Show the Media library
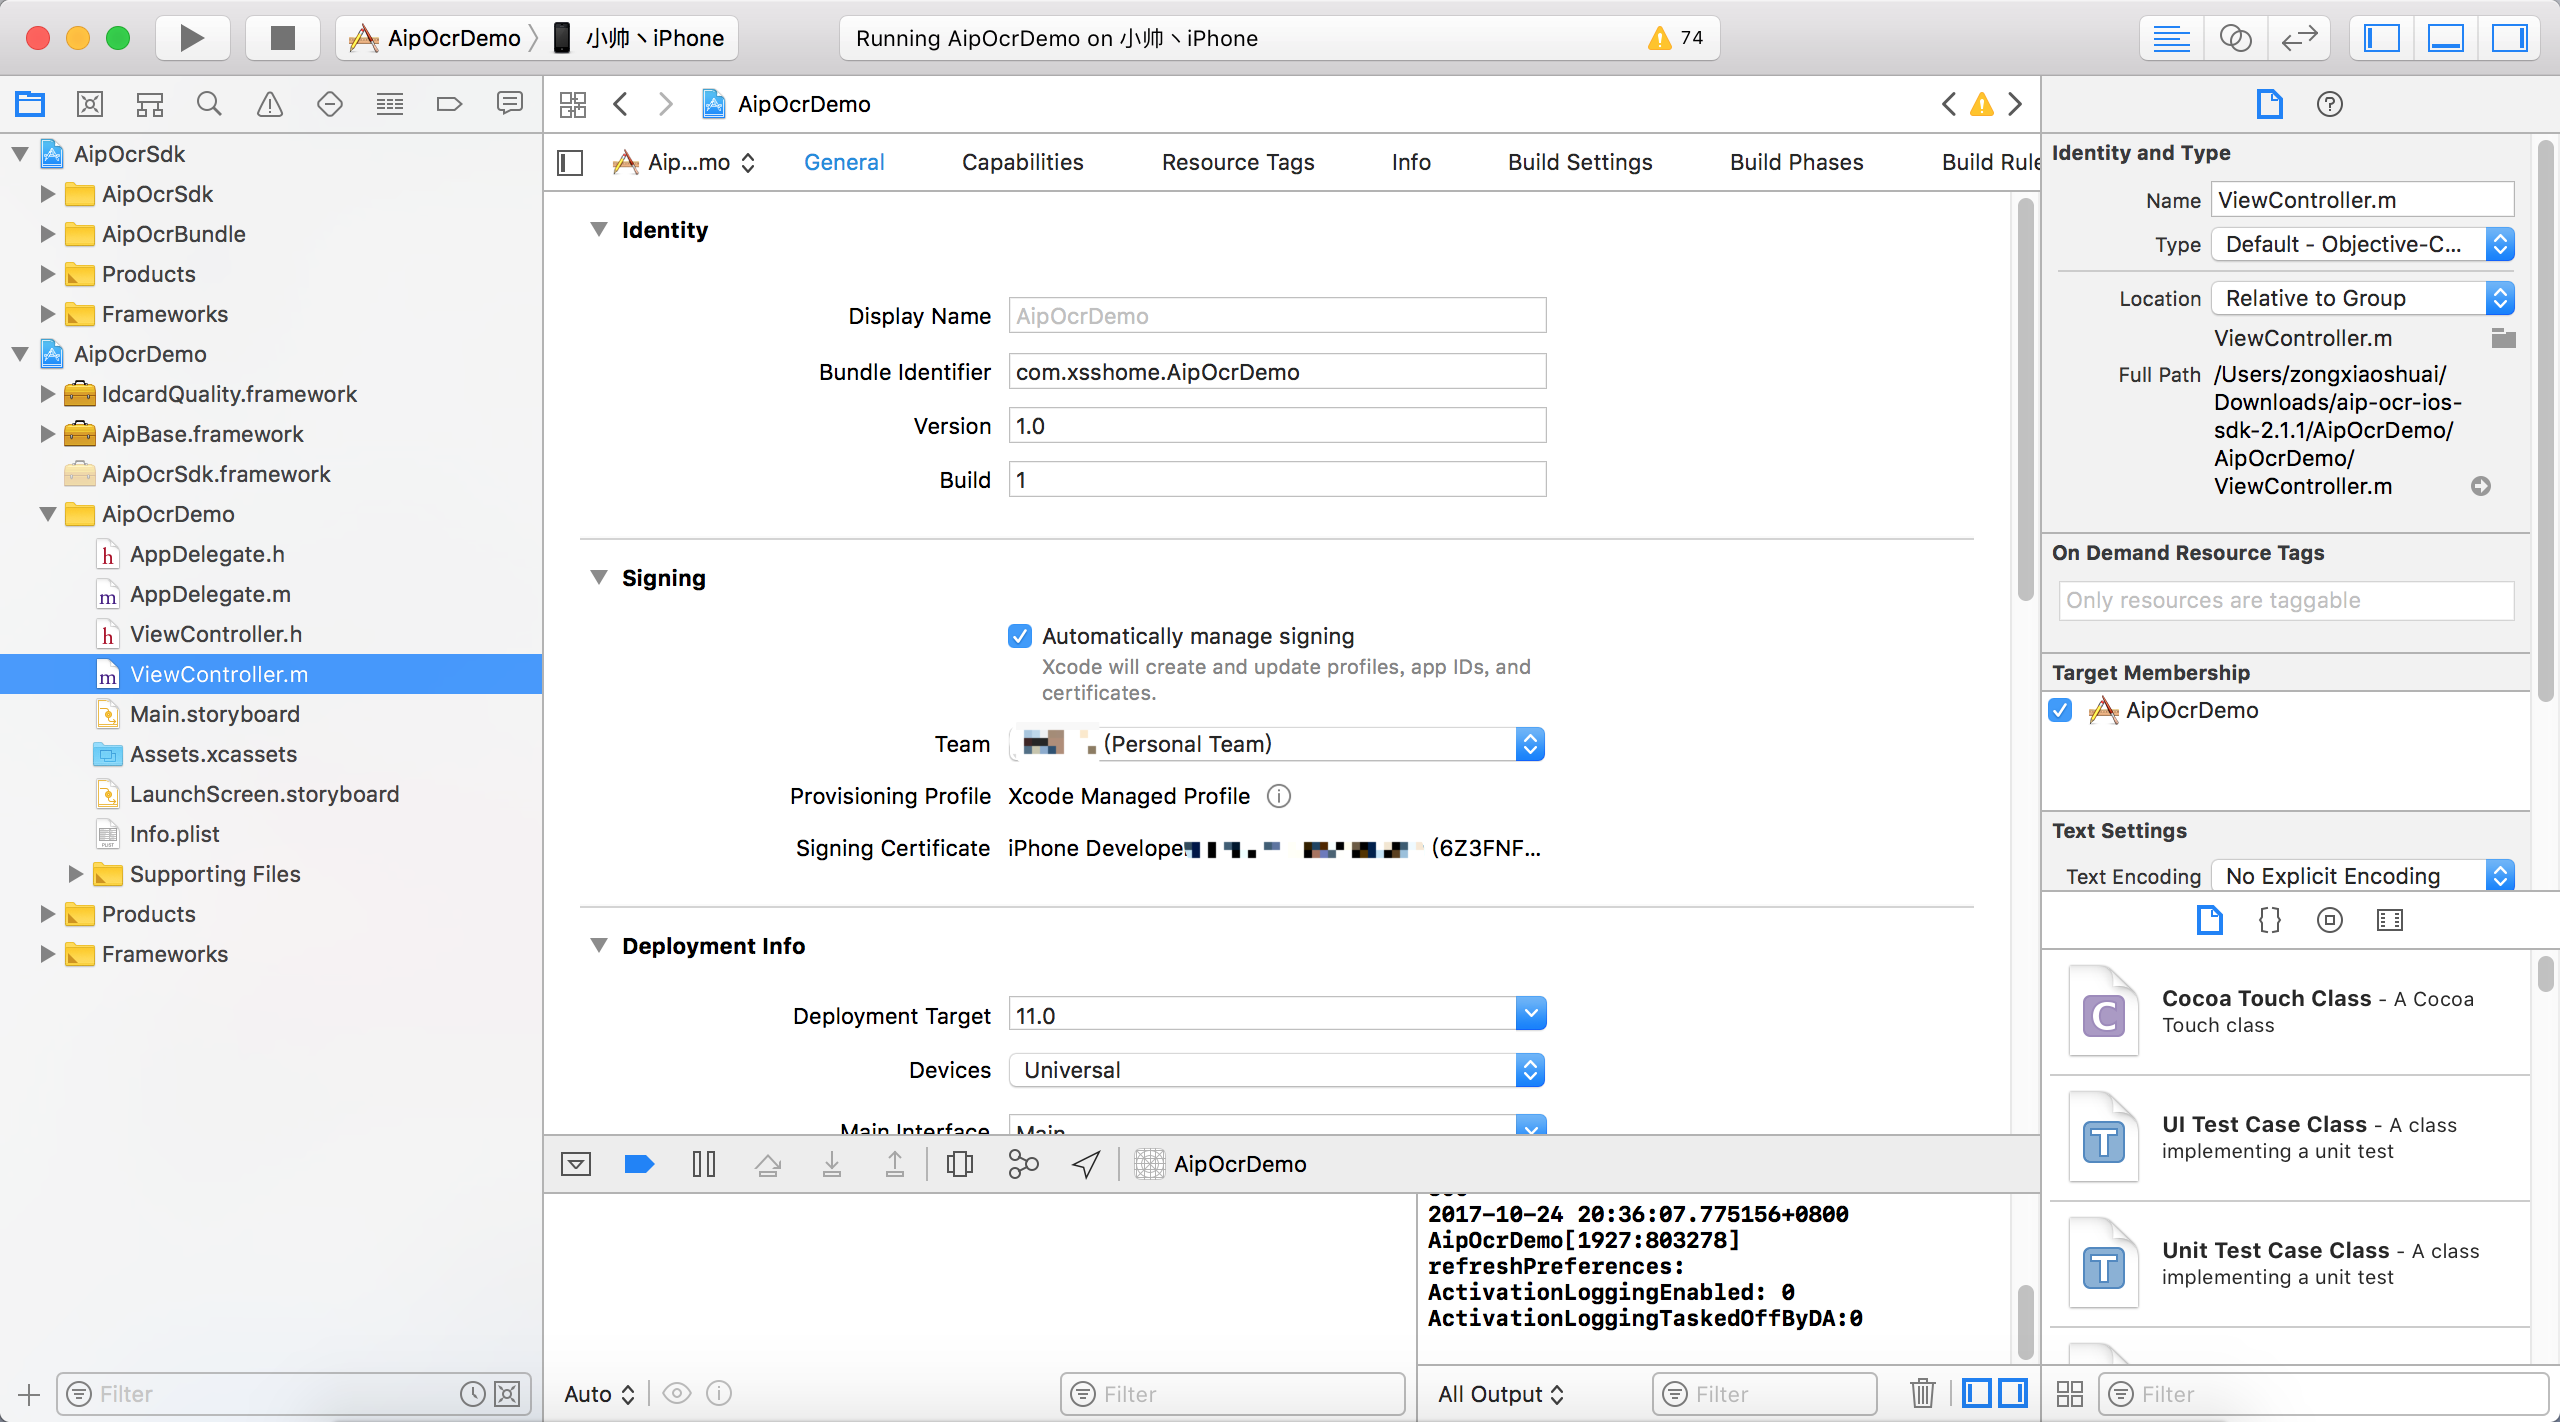The image size is (2560, 1422). click(x=2390, y=920)
